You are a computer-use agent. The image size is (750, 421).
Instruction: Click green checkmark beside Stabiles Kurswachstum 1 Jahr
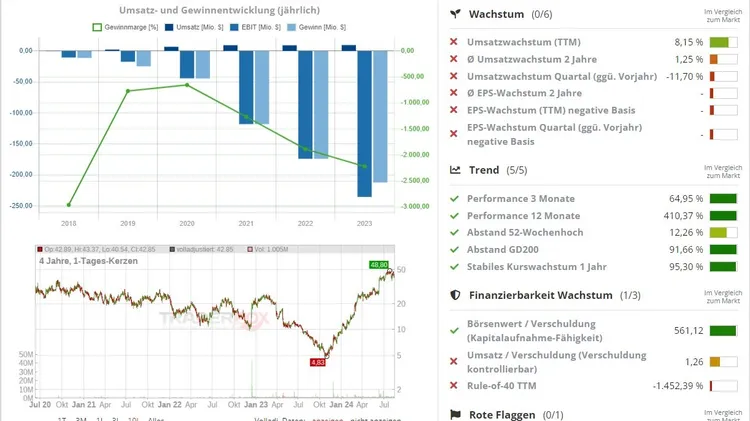click(454, 266)
